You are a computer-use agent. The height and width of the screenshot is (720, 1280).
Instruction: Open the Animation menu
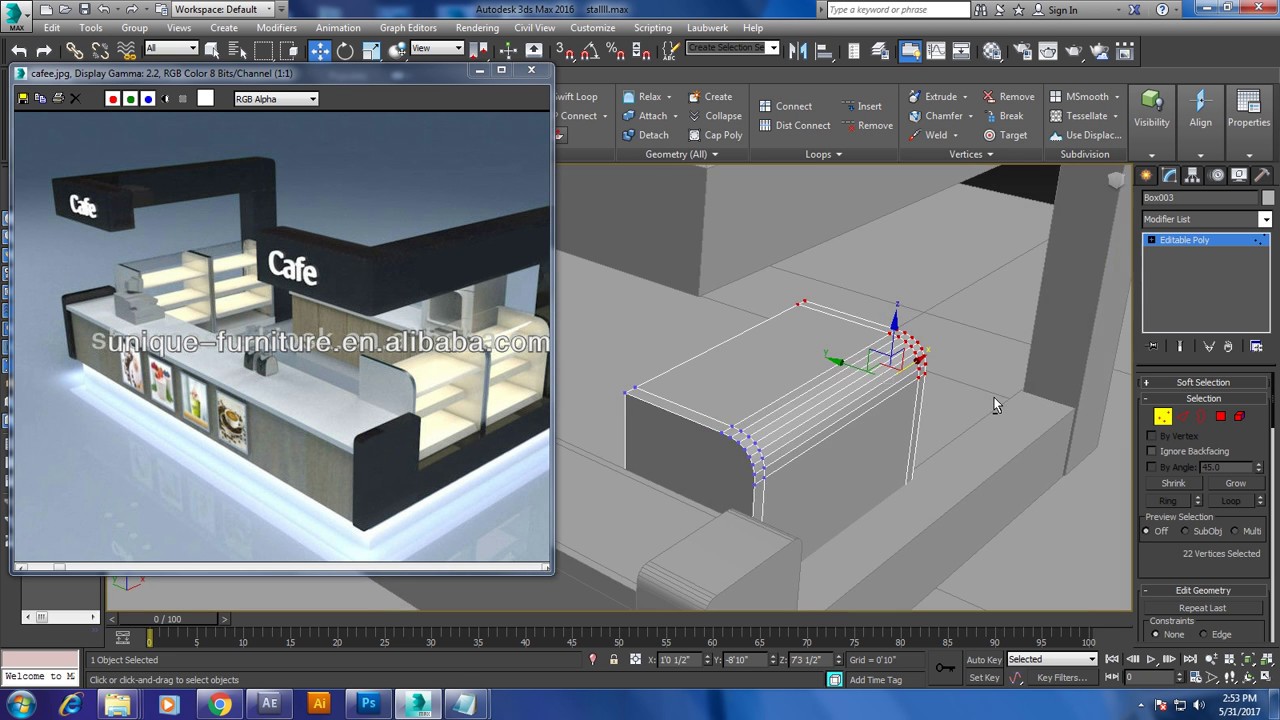pyautogui.click(x=338, y=28)
